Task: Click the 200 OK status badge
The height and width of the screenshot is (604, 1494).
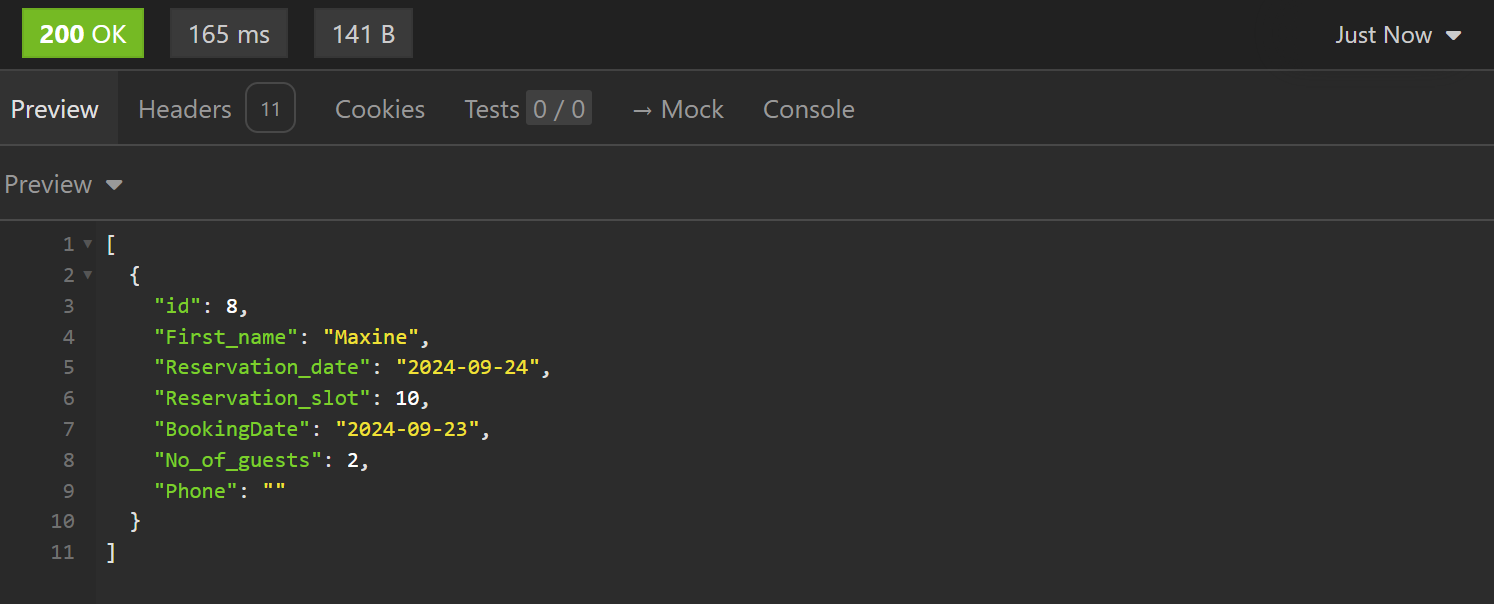Action: 83,35
